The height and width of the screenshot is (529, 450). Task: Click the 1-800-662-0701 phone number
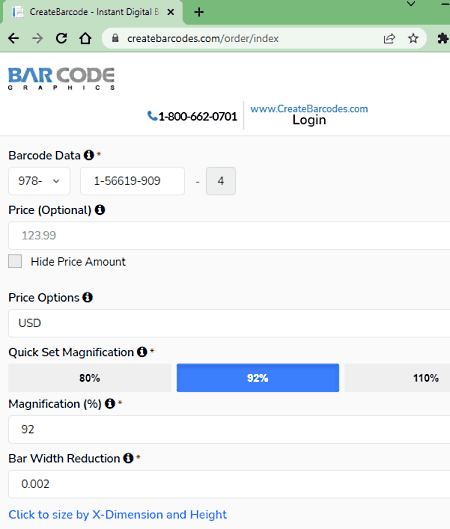(x=198, y=117)
